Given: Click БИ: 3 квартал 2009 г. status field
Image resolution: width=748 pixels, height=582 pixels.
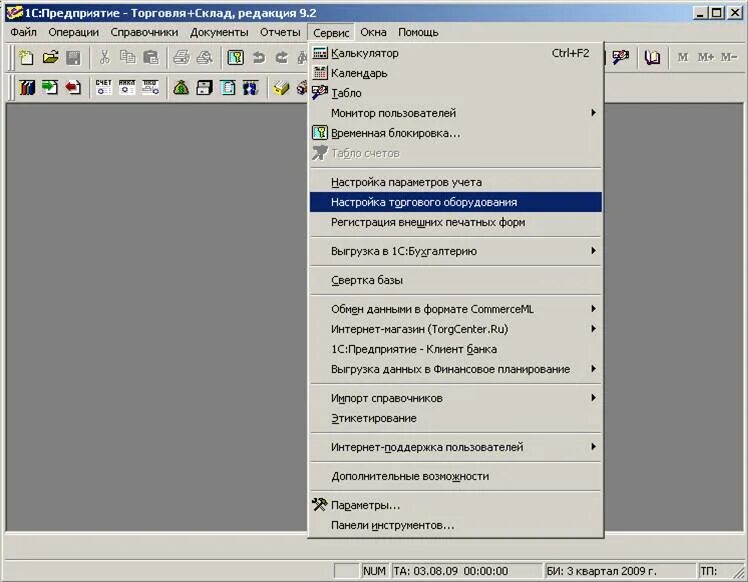Looking at the screenshot, I should pyautogui.click(x=620, y=571).
